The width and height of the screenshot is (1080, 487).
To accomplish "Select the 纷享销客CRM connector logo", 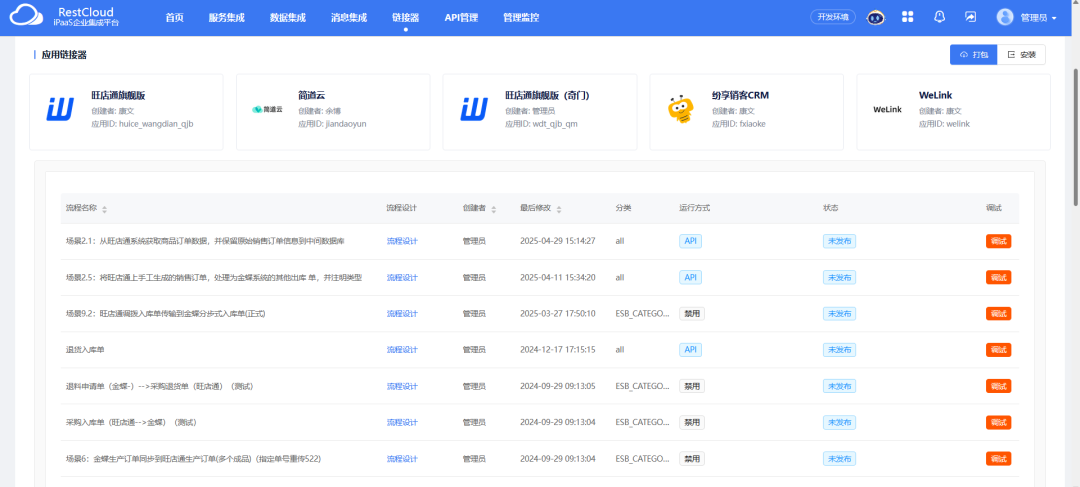I will click(x=681, y=109).
